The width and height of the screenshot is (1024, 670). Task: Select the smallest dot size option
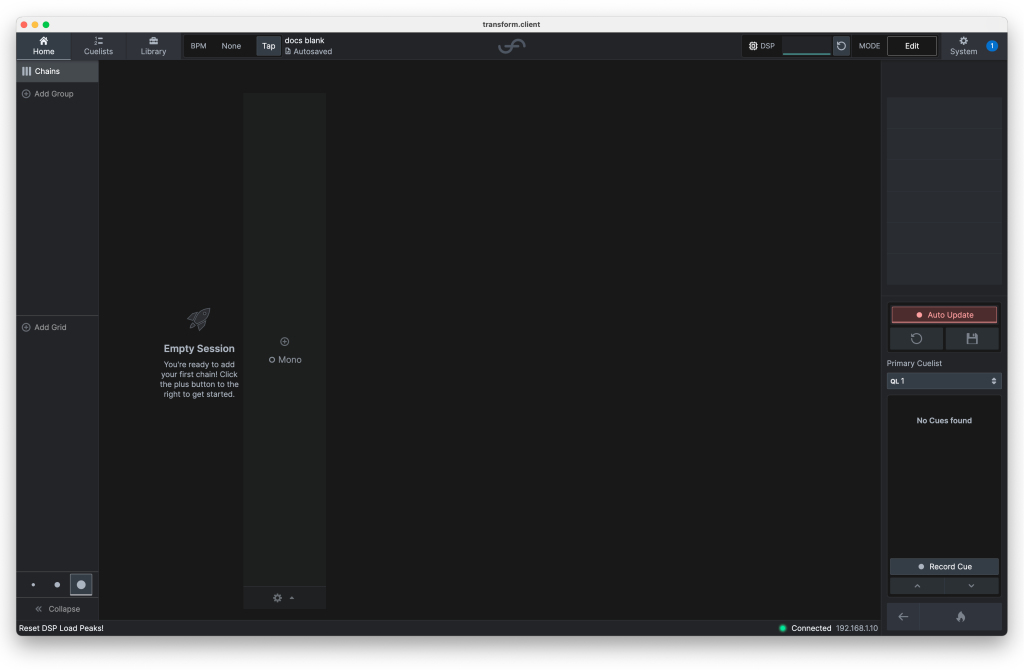pyautogui.click(x=33, y=585)
